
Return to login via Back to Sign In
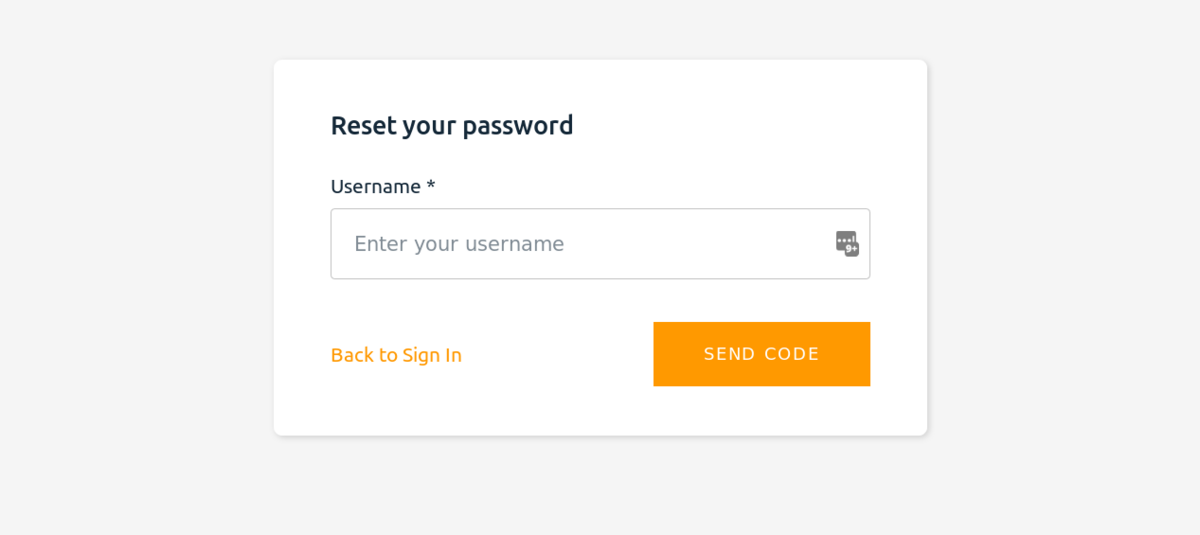click(396, 355)
